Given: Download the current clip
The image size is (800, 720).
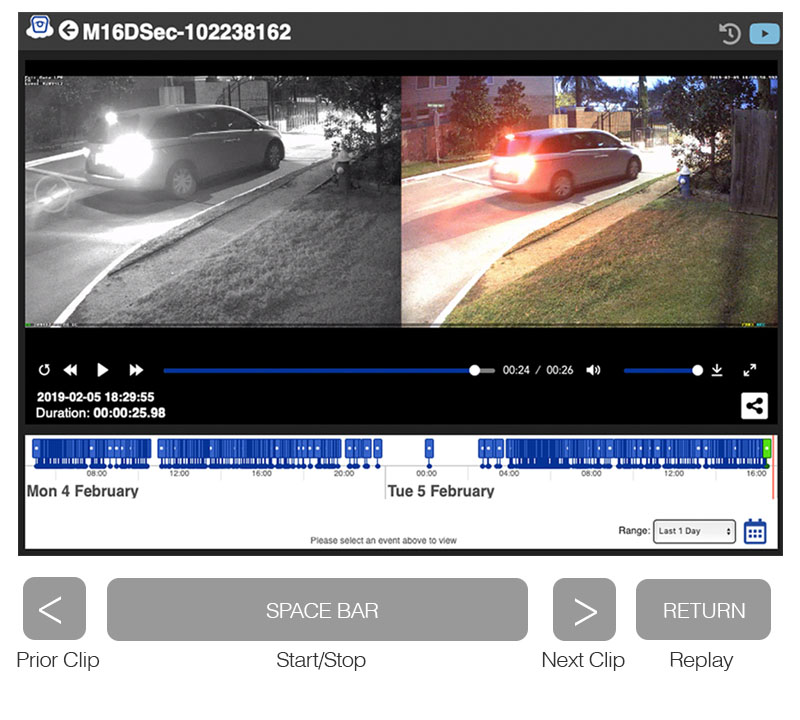Looking at the screenshot, I should 717,370.
